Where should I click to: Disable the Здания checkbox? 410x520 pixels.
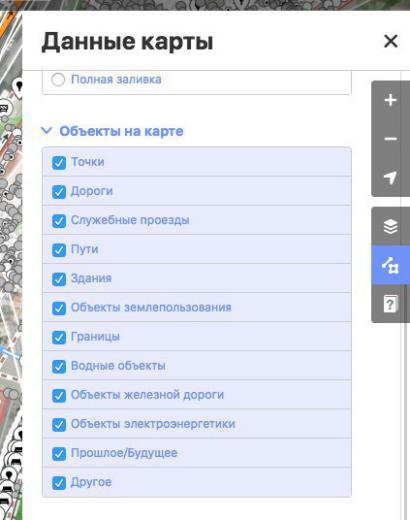[59, 279]
